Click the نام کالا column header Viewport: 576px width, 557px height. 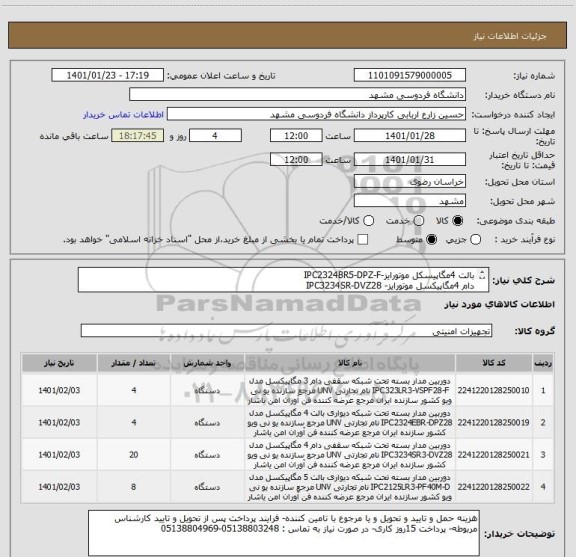(x=350, y=363)
